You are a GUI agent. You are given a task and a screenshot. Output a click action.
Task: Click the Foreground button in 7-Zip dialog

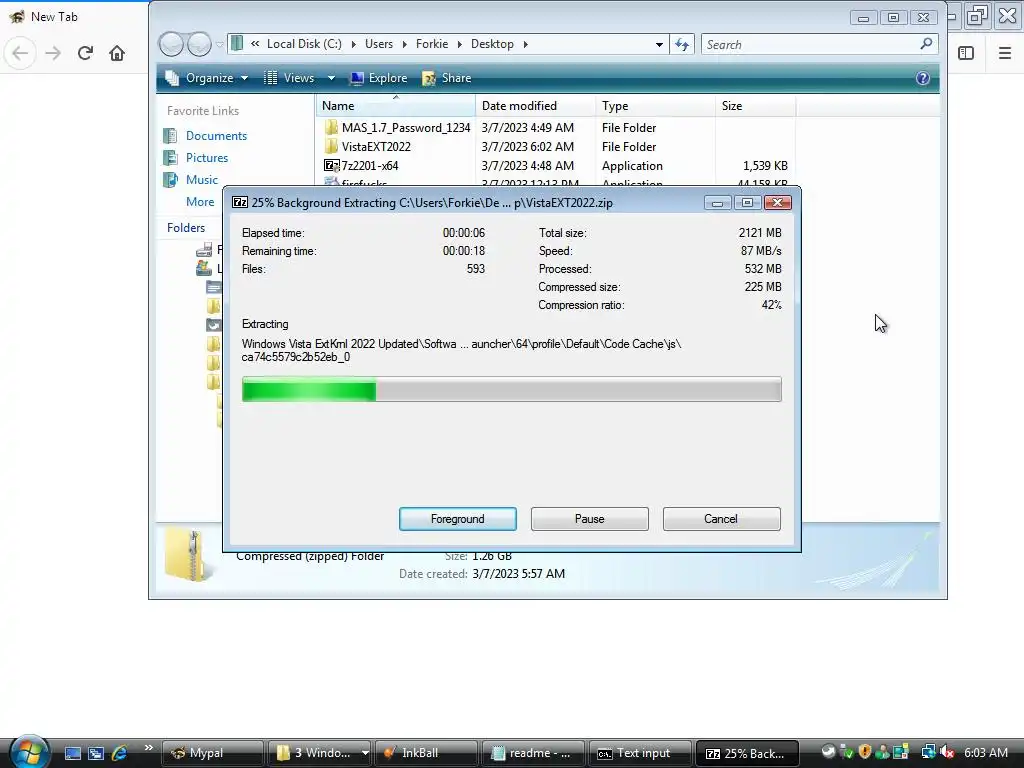point(457,519)
